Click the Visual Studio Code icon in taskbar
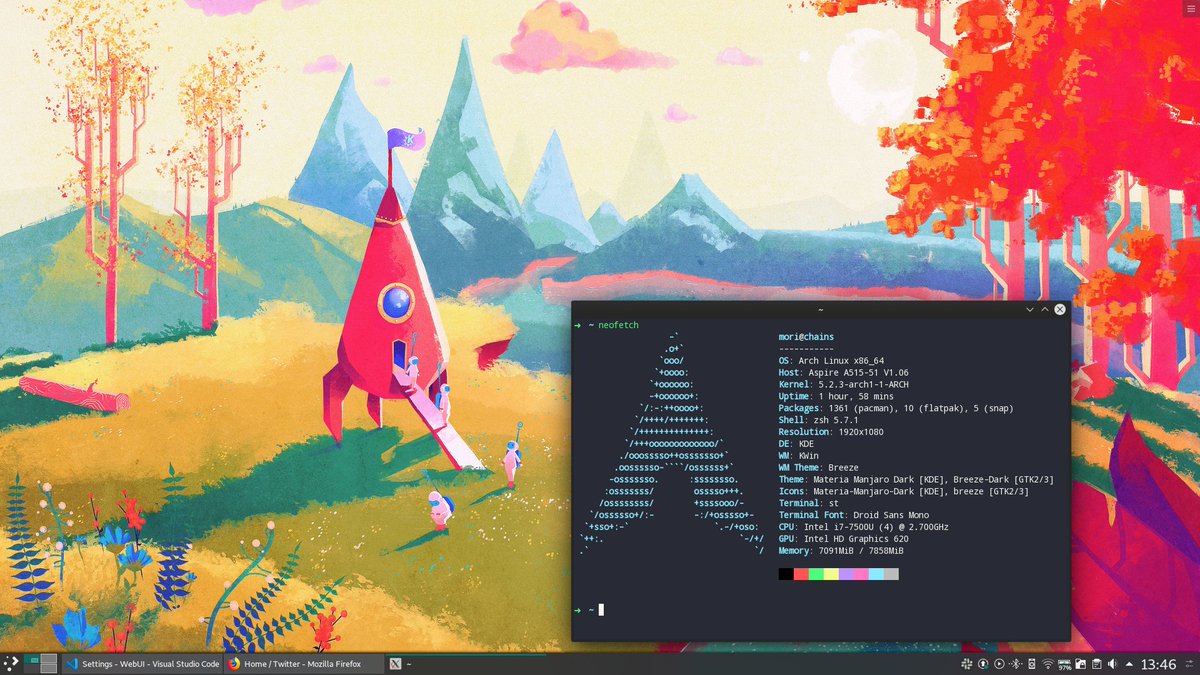This screenshot has width=1200, height=675. 71,664
